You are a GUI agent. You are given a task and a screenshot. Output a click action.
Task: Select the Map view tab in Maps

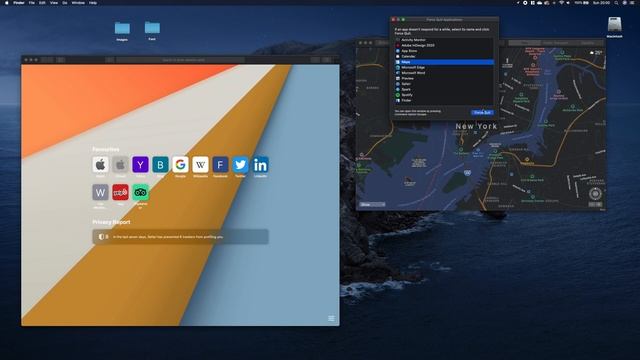coord(525,43)
